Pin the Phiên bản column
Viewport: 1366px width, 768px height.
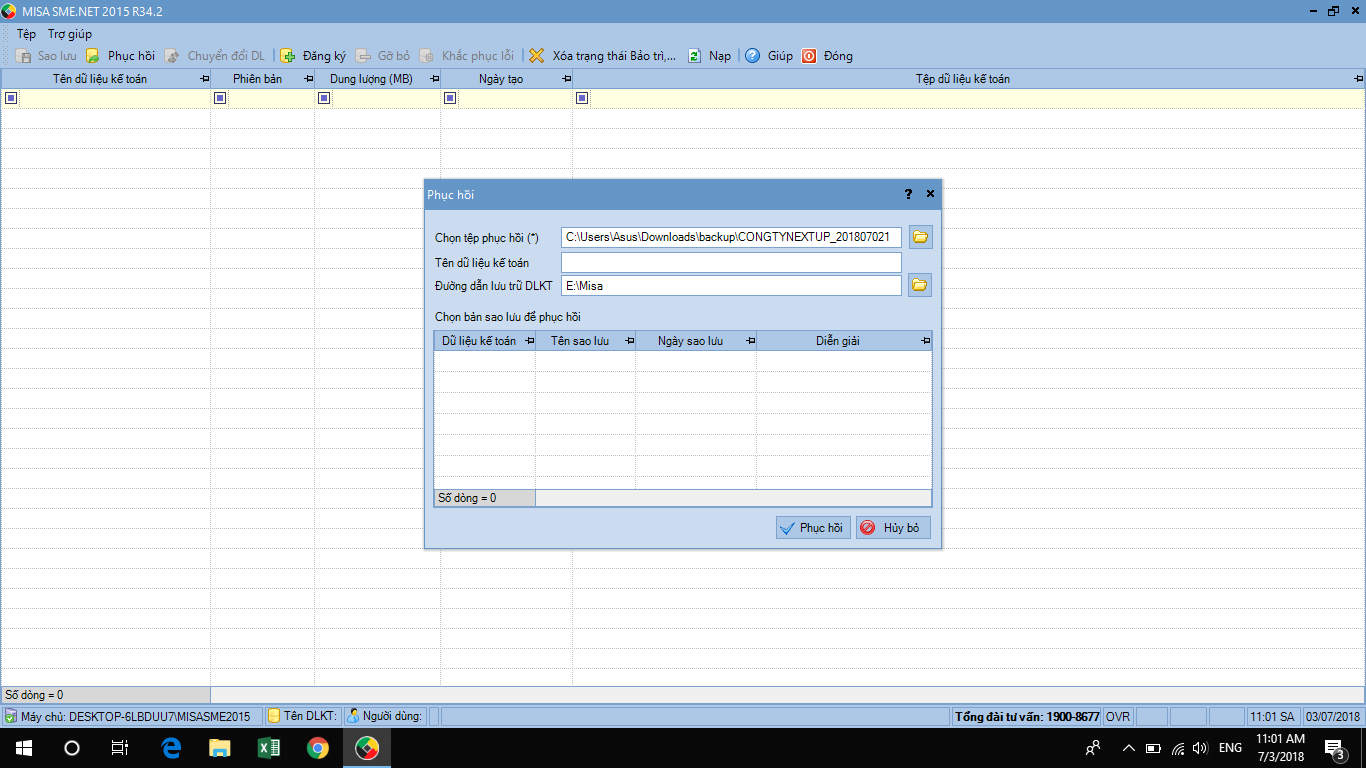pos(308,79)
